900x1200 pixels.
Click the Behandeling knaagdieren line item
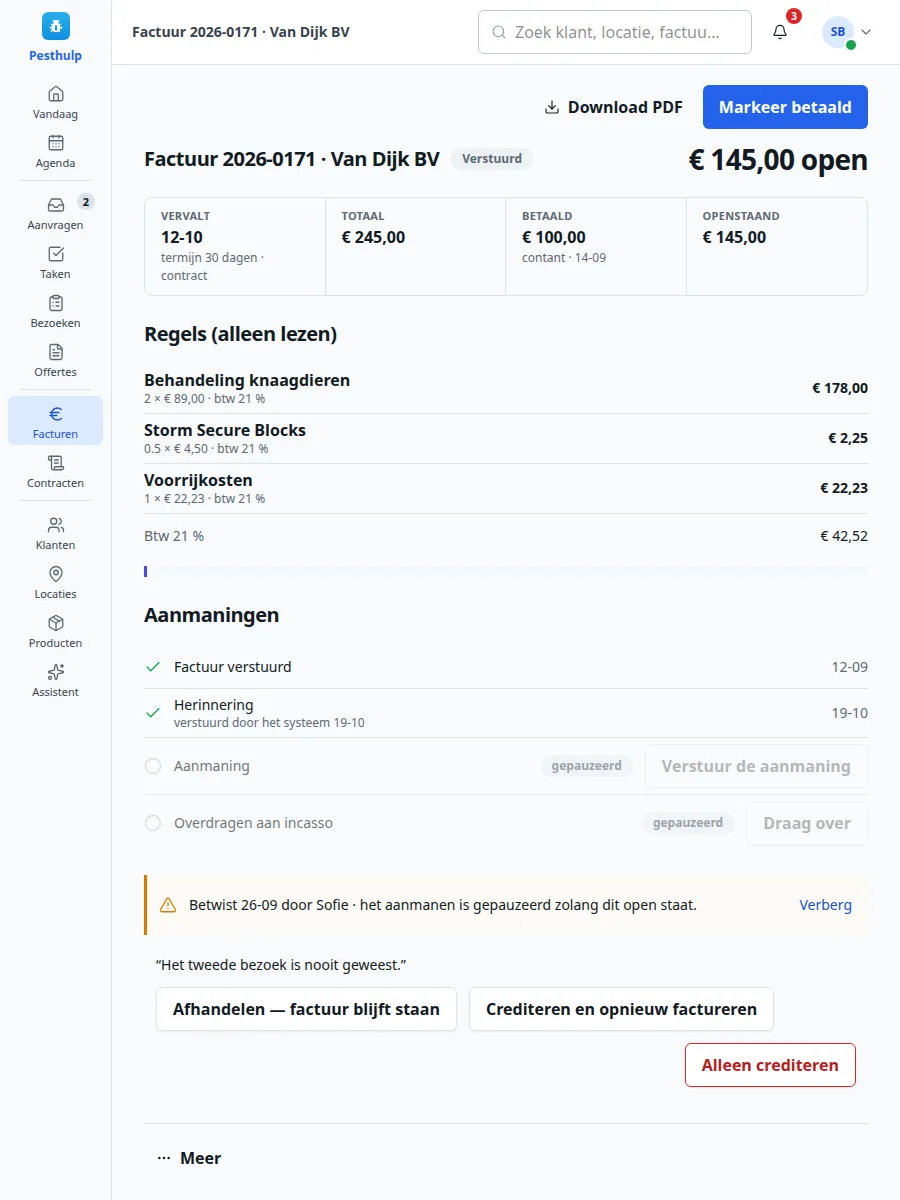tap(506, 388)
